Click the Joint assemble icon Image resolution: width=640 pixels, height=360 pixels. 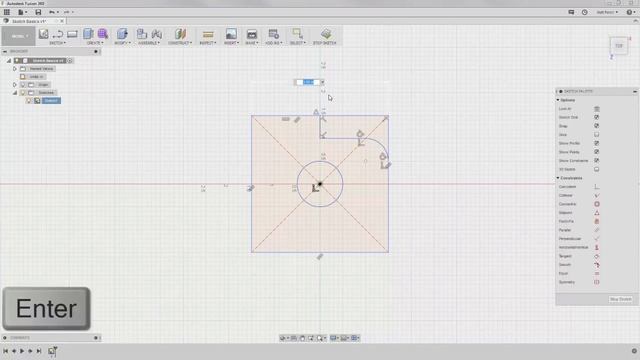pos(156,34)
